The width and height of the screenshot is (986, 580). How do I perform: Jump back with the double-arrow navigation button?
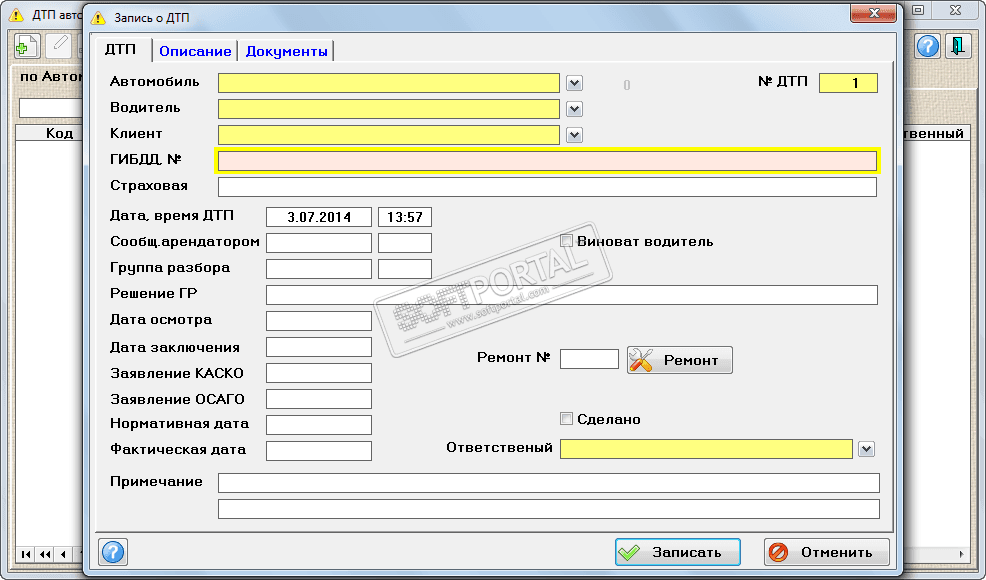pos(45,554)
